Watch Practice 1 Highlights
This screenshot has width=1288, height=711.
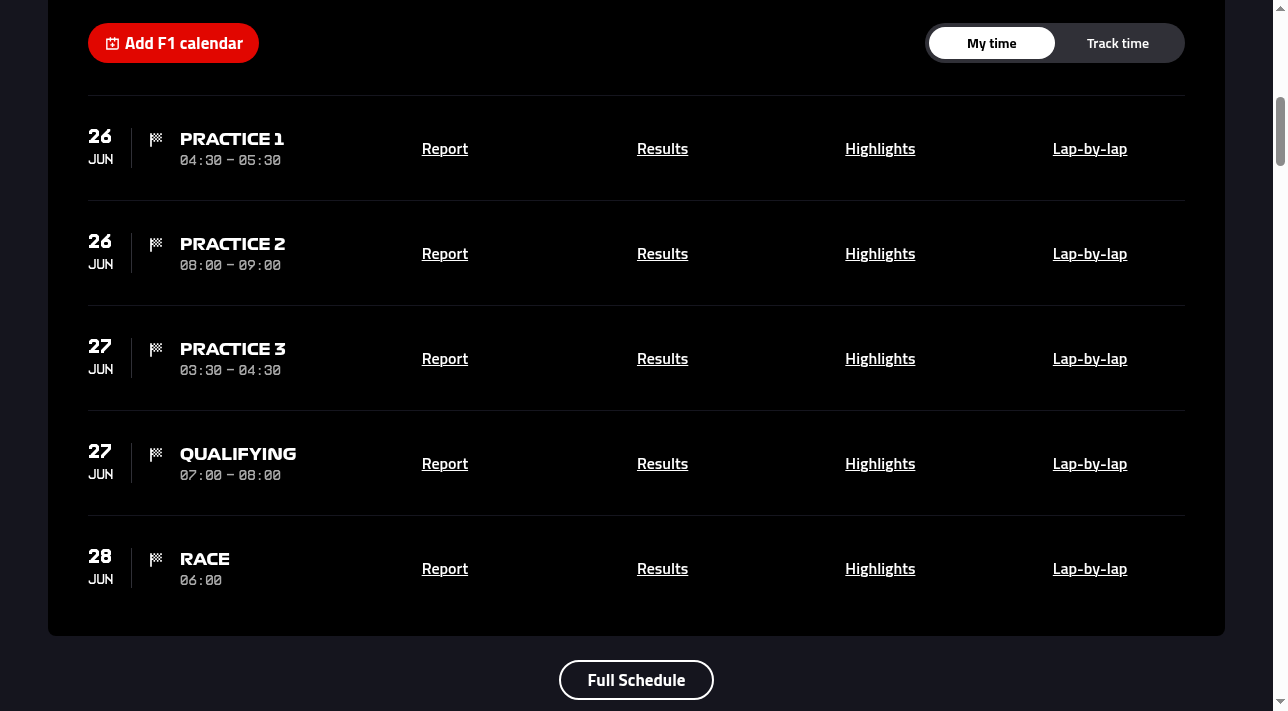point(880,149)
